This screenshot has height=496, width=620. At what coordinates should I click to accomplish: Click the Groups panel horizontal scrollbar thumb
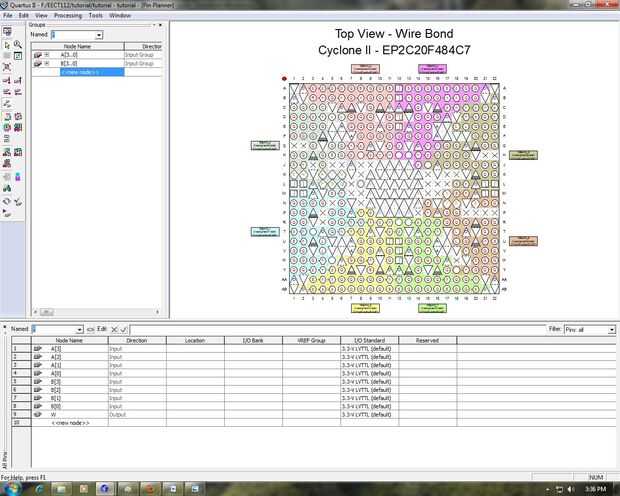pyautogui.click(x=47, y=312)
